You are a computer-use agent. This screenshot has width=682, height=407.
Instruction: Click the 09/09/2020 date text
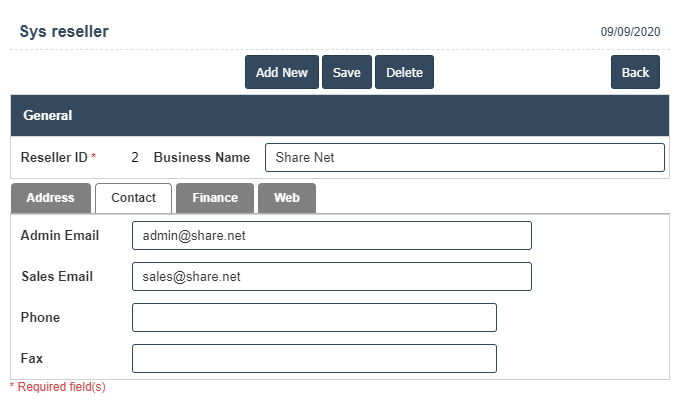click(x=630, y=32)
